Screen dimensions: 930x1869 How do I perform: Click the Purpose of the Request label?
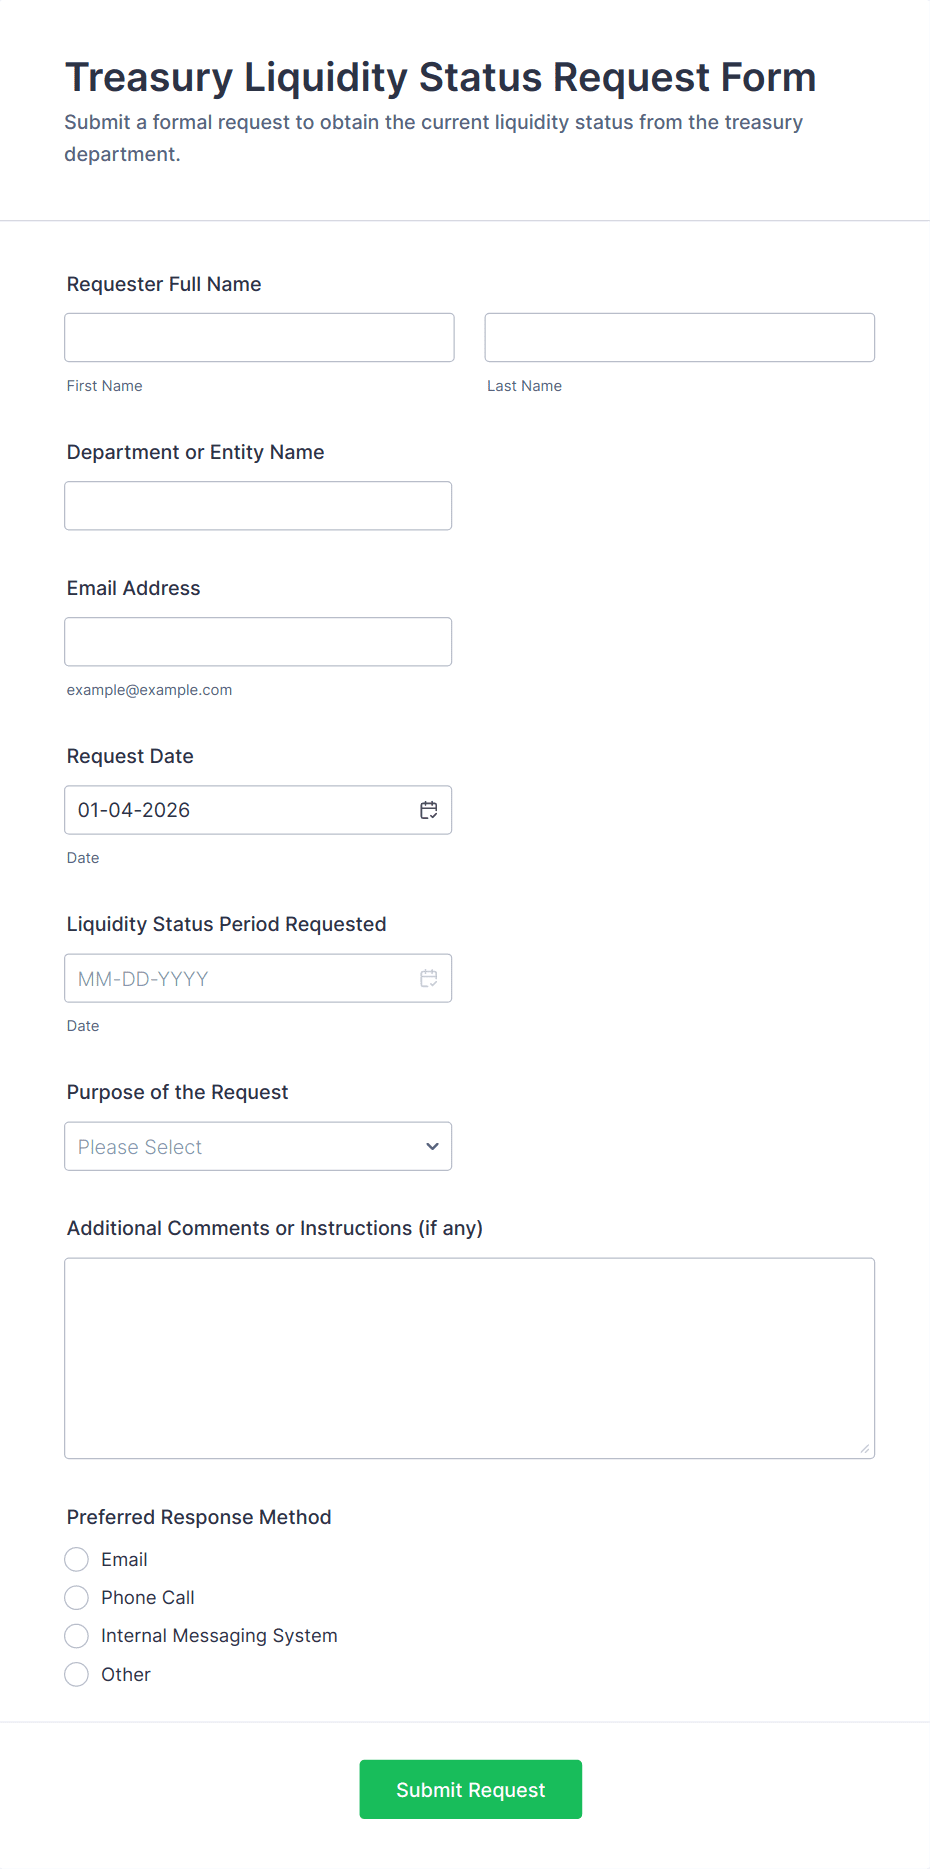coord(177,1092)
